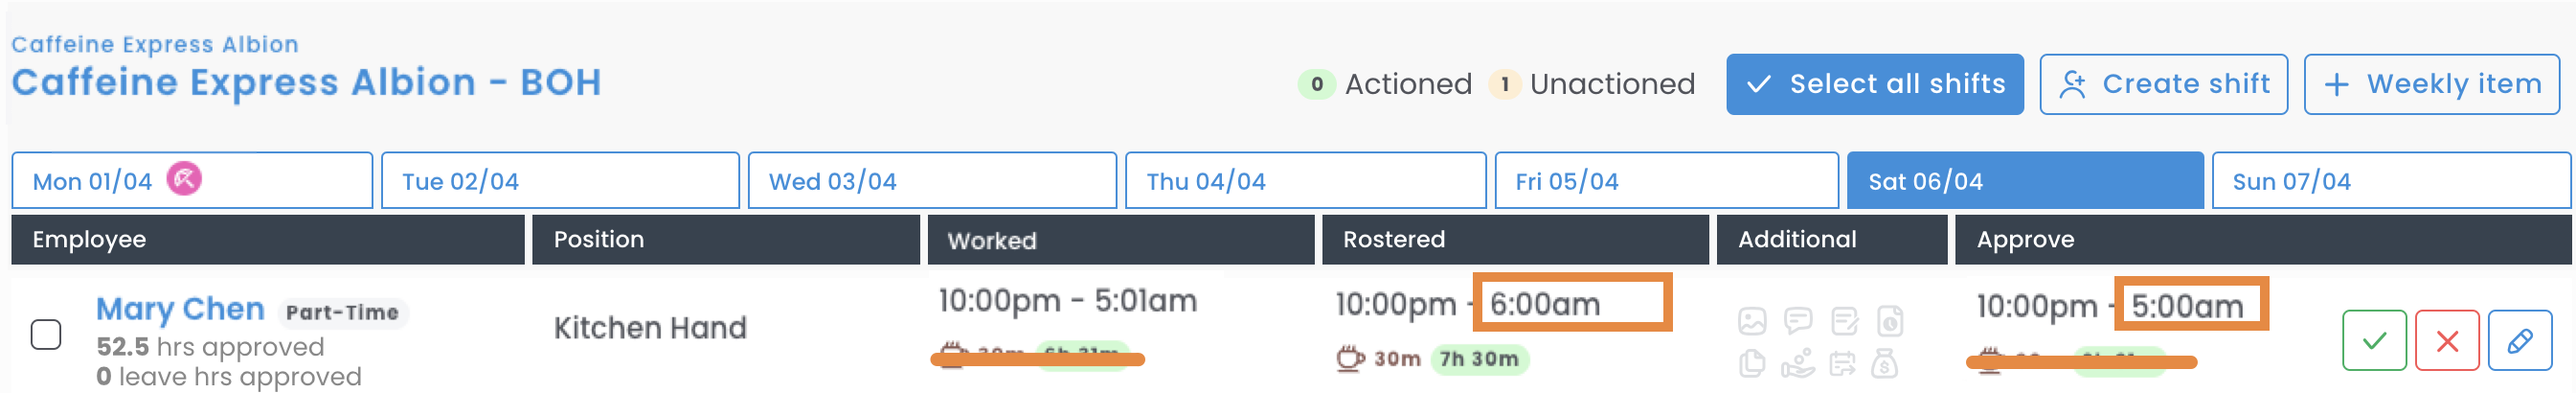Switch to Sun 07/04 tab

[2291, 181]
